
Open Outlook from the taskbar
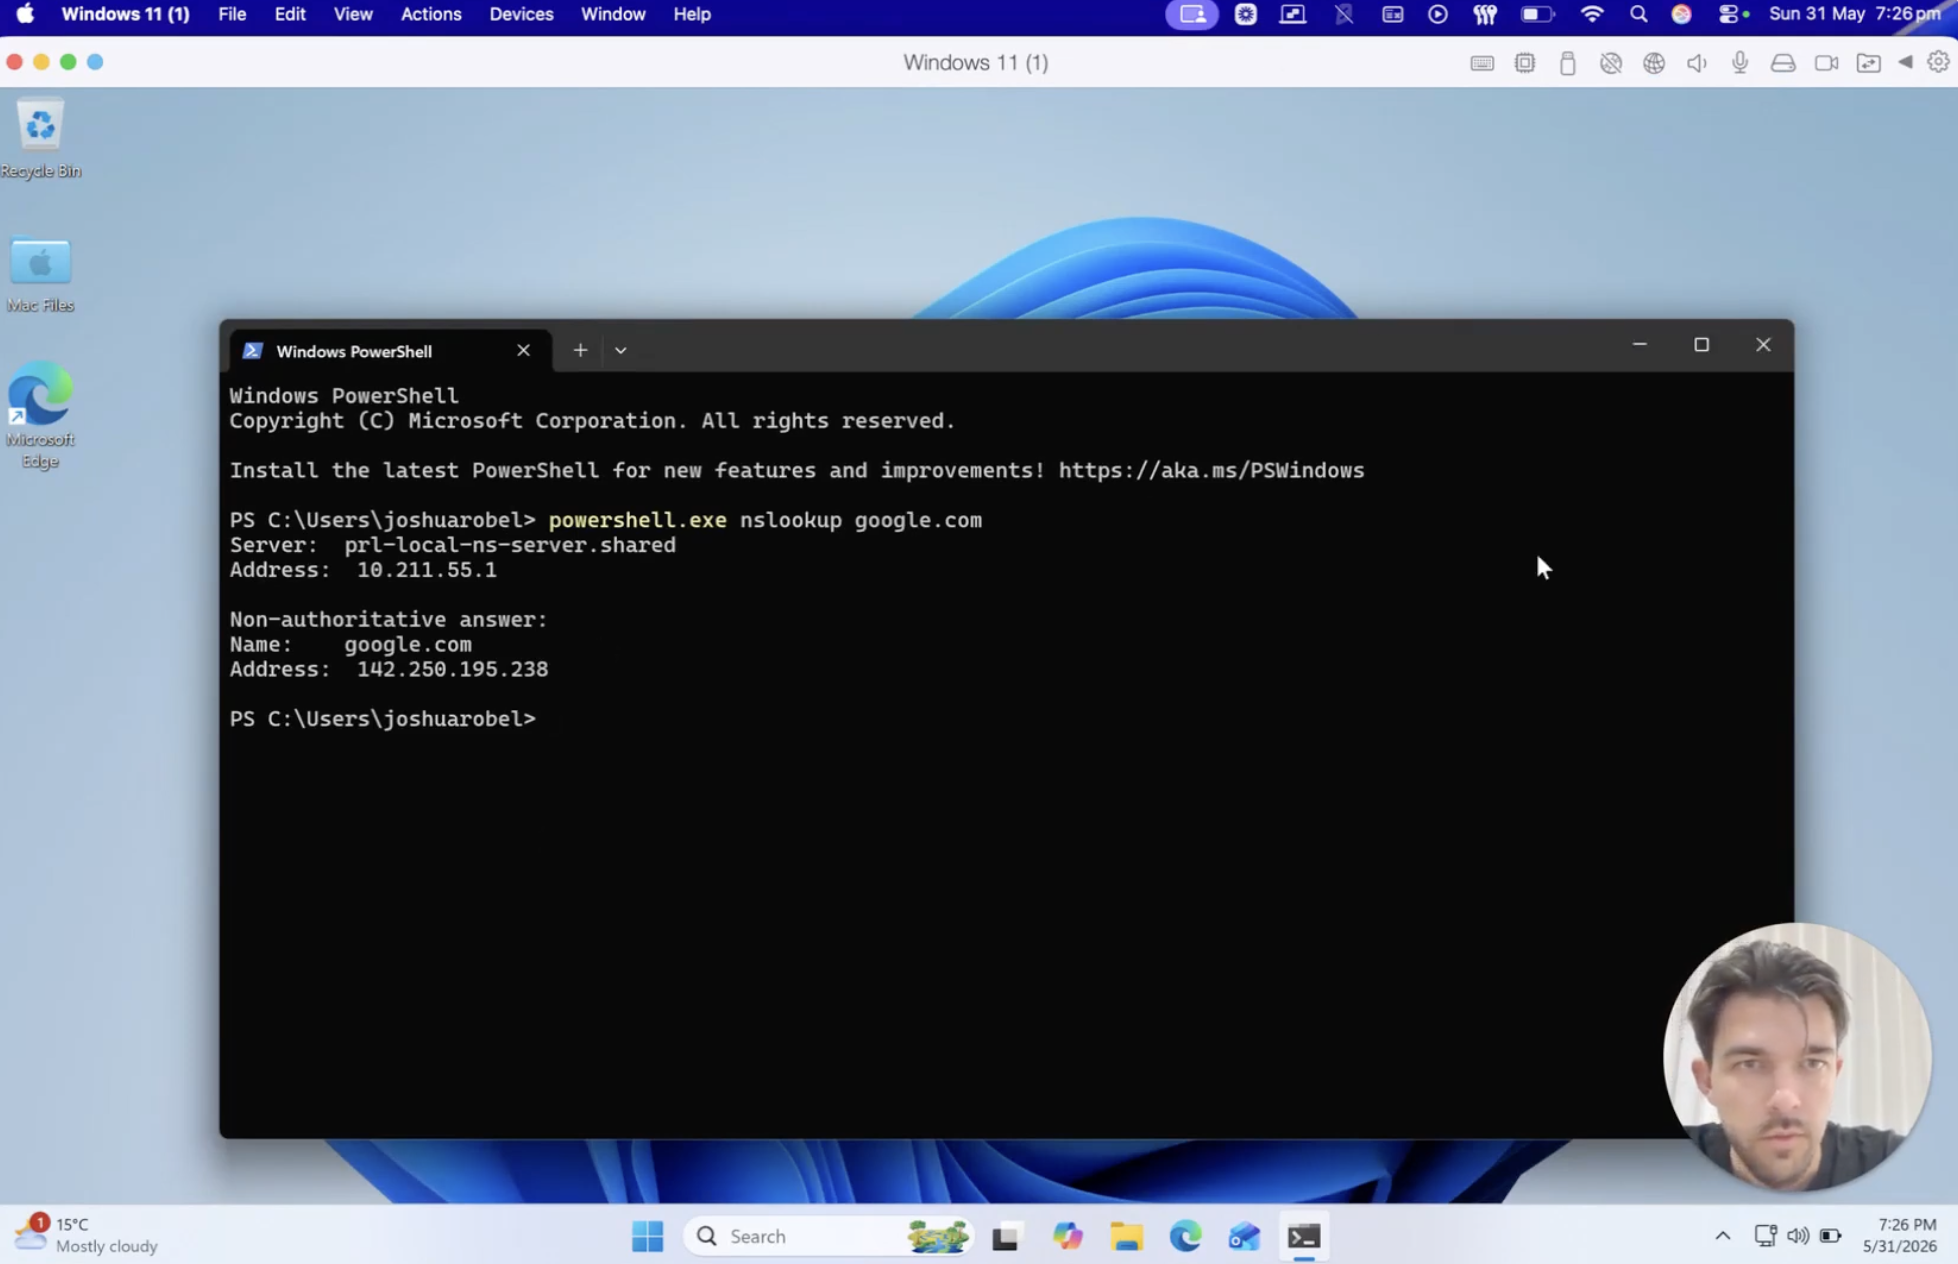point(1245,1236)
